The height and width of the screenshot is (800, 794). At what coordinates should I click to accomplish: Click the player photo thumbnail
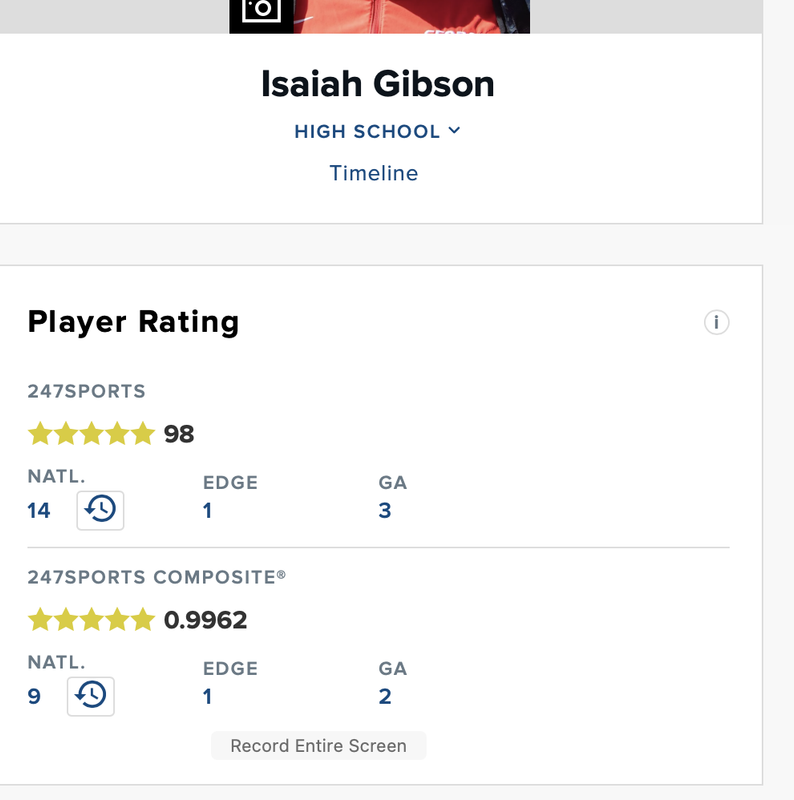pos(412,16)
